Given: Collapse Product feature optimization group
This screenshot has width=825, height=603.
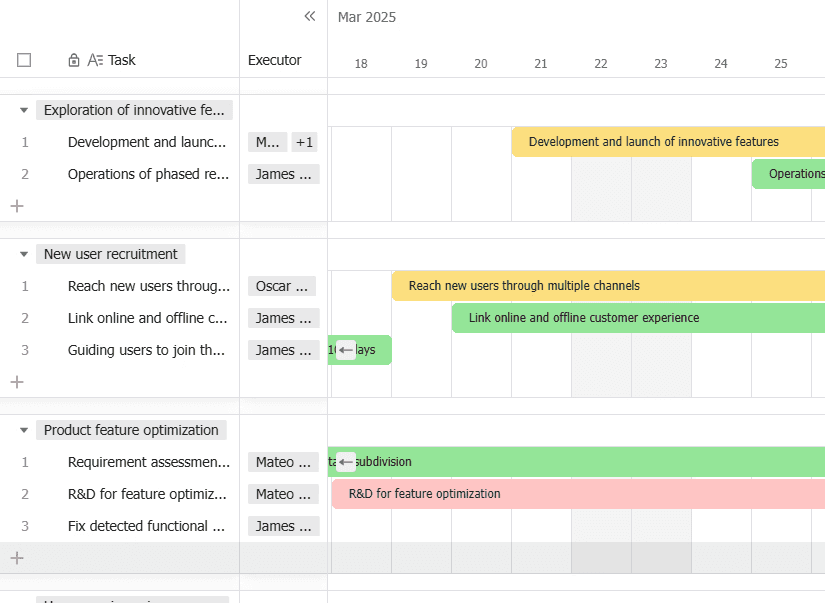Looking at the screenshot, I should tap(24, 430).
